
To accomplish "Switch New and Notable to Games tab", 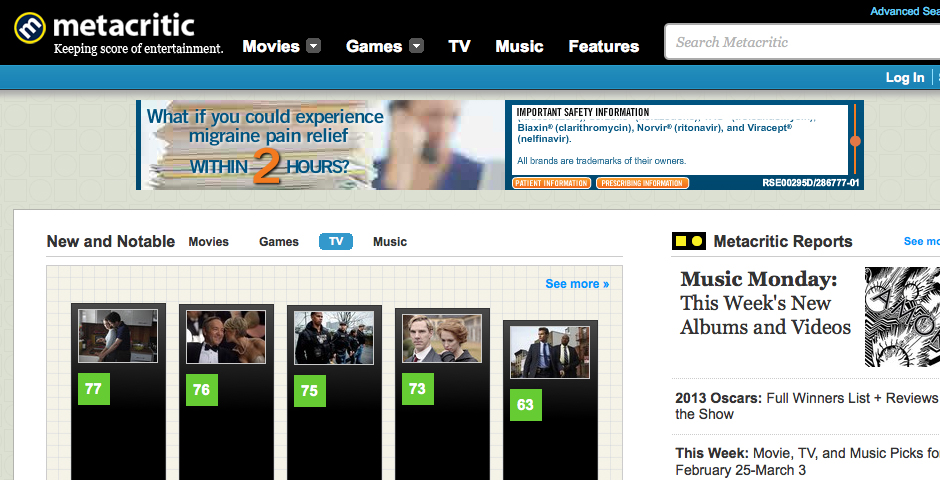I will point(279,241).
